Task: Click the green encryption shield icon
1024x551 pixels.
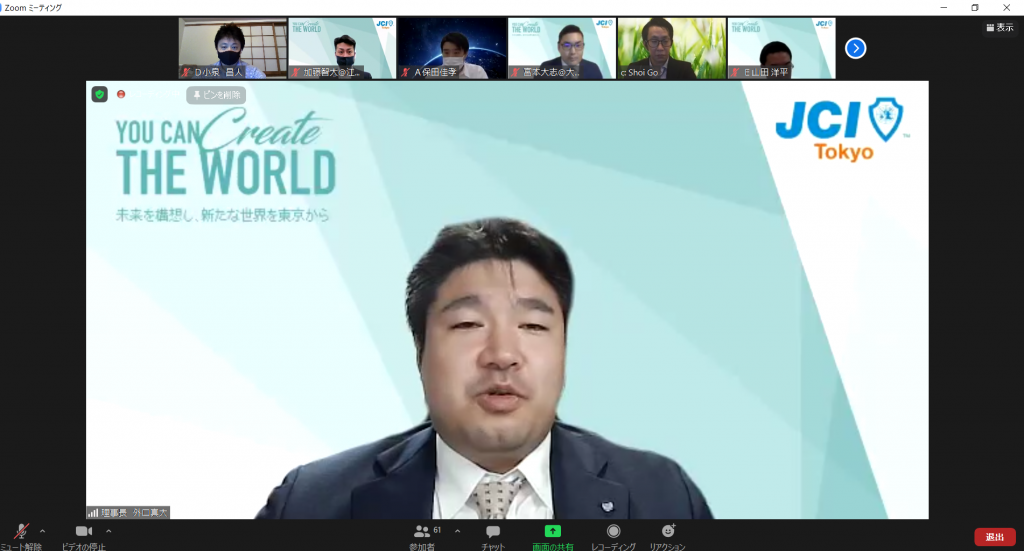Action: coord(100,95)
